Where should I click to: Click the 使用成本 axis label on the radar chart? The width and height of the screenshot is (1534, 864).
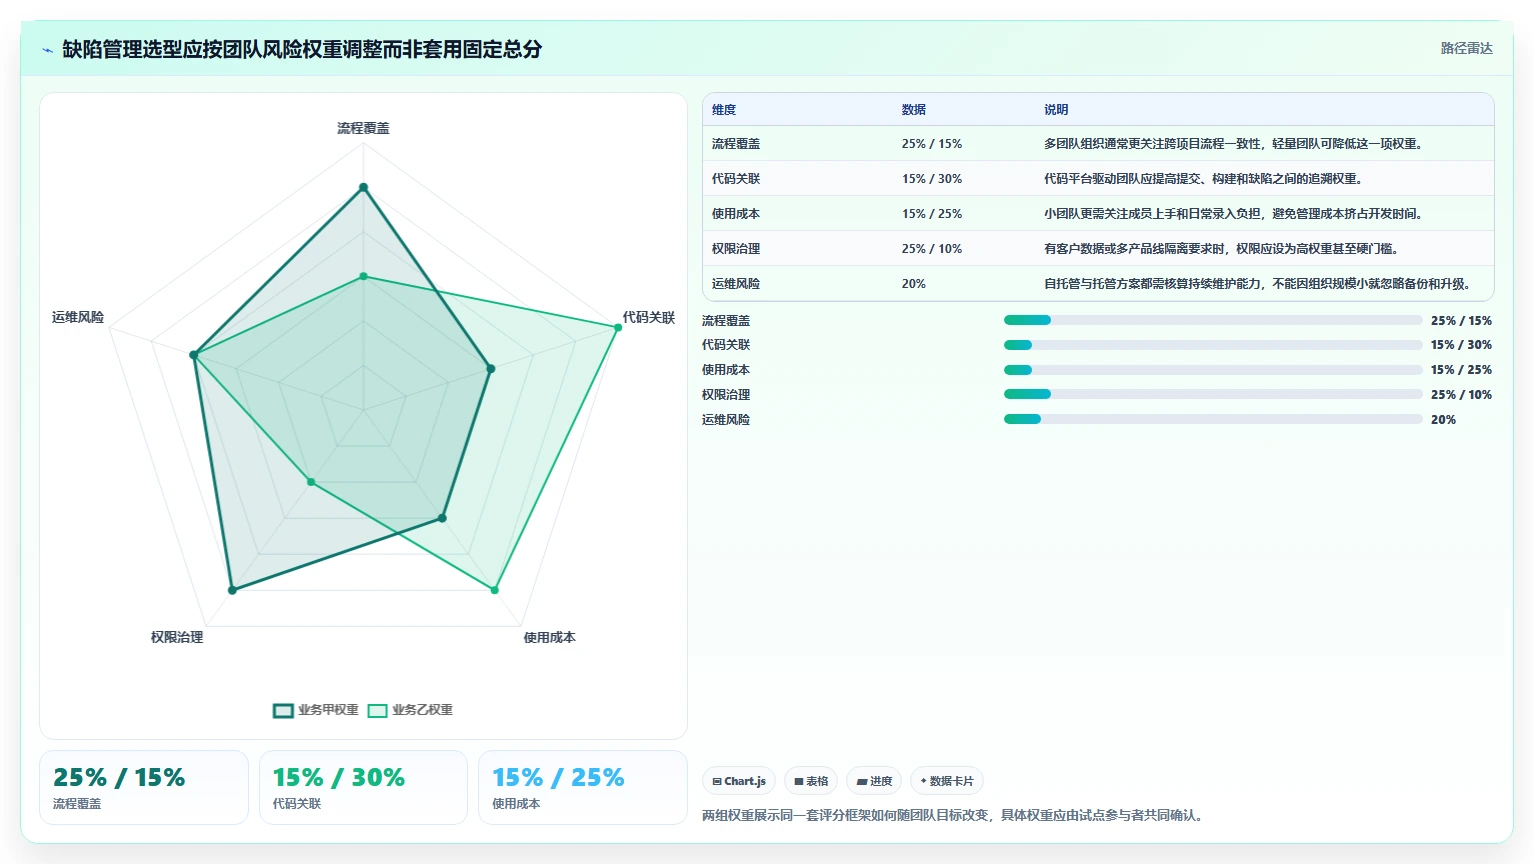tap(549, 637)
